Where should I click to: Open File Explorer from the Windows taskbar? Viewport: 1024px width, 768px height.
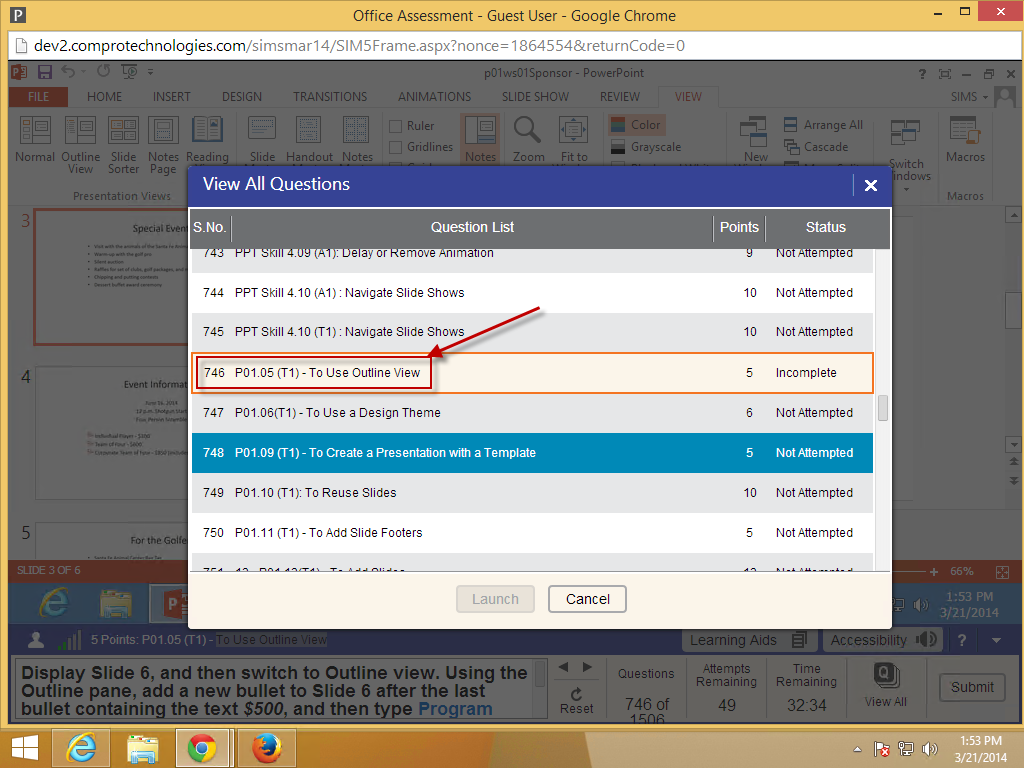(x=142, y=748)
